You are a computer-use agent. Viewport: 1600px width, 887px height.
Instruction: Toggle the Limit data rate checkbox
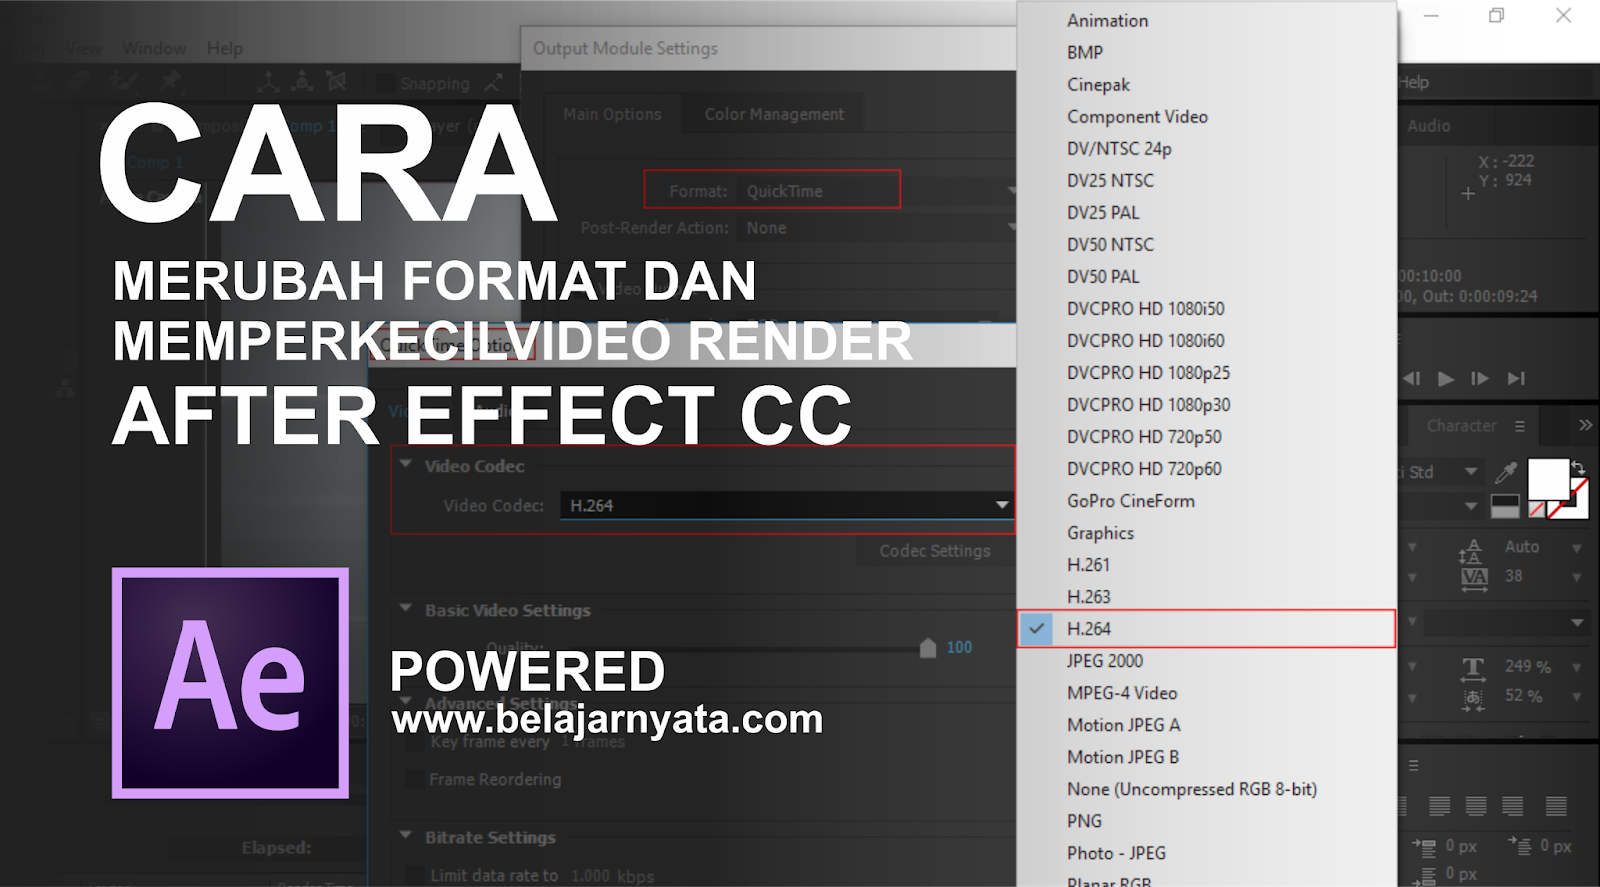414,875
